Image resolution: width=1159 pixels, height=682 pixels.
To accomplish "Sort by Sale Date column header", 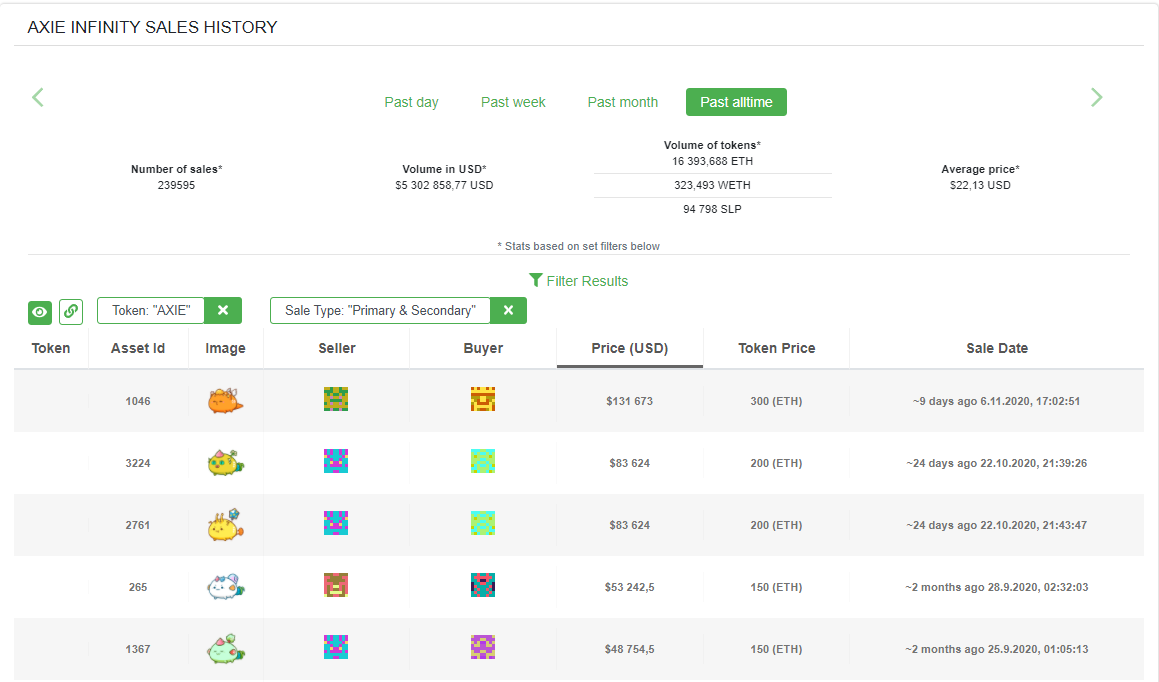I will point(997,348).
